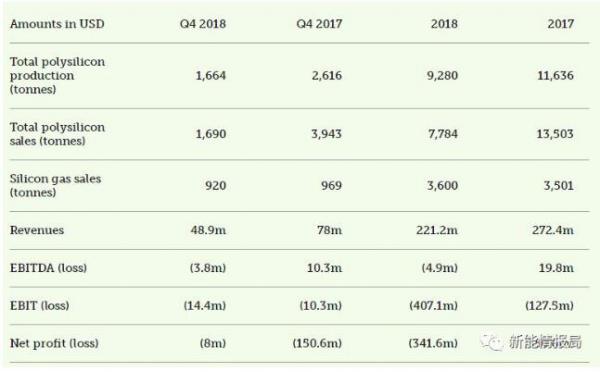
Task: Select the 48.9m revenues cell
Action: (208, 230)
